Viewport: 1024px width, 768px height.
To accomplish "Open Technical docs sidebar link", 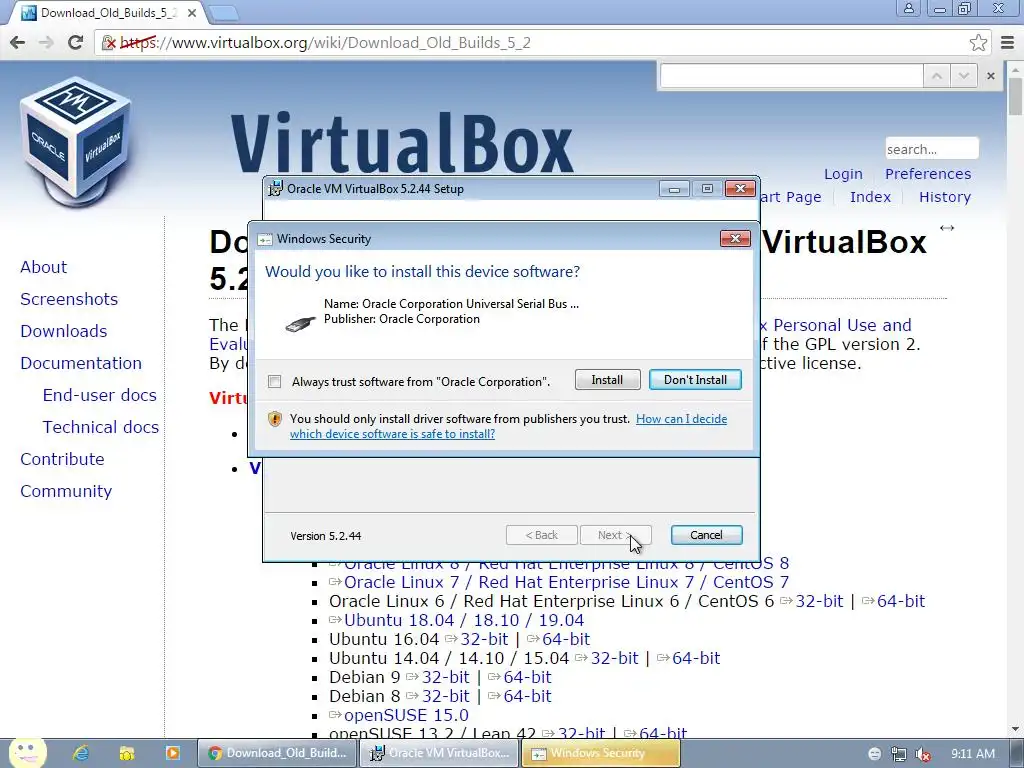I will point(101,427).
